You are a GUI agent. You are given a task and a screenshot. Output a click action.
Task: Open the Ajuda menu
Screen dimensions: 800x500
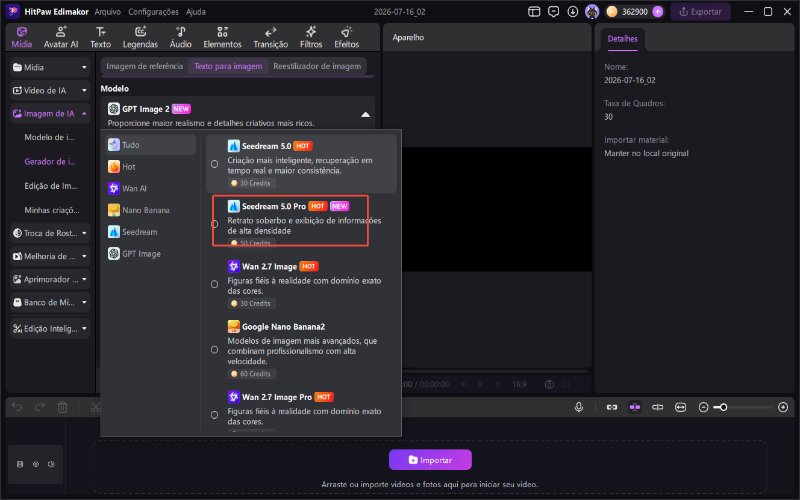(x=195, y=12)
